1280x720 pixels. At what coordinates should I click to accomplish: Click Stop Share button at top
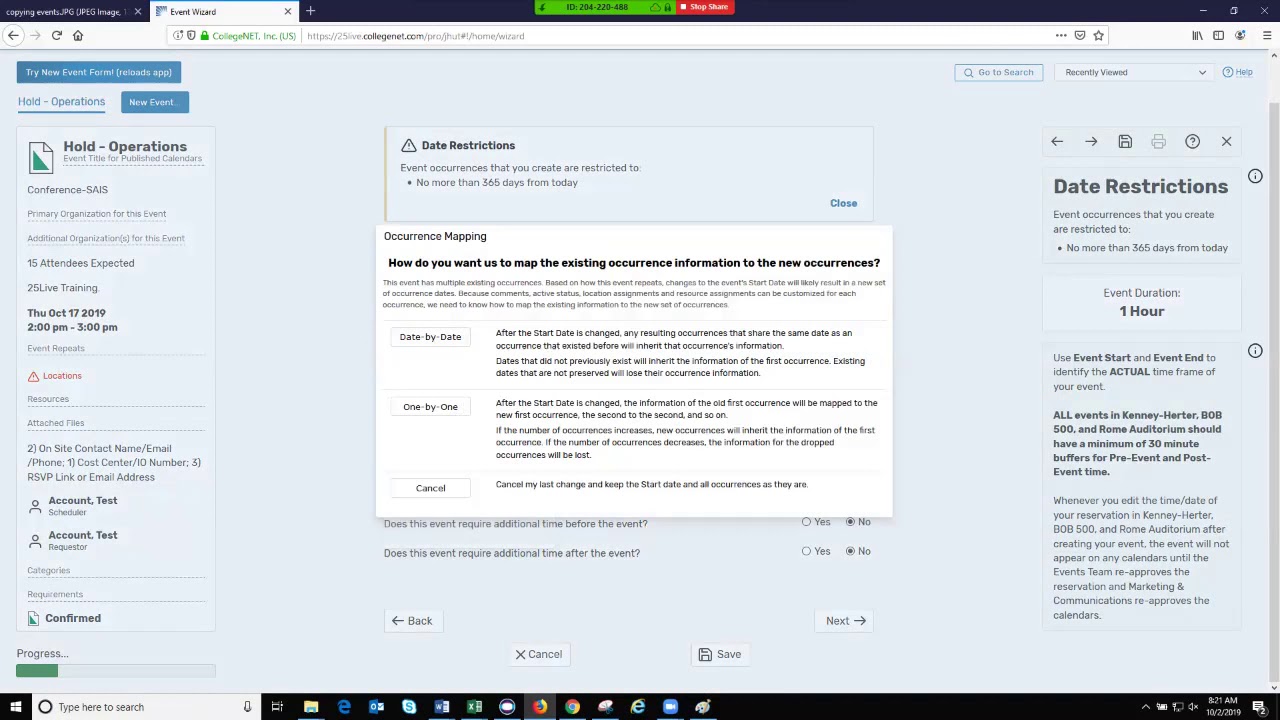(x=704, y=7)
